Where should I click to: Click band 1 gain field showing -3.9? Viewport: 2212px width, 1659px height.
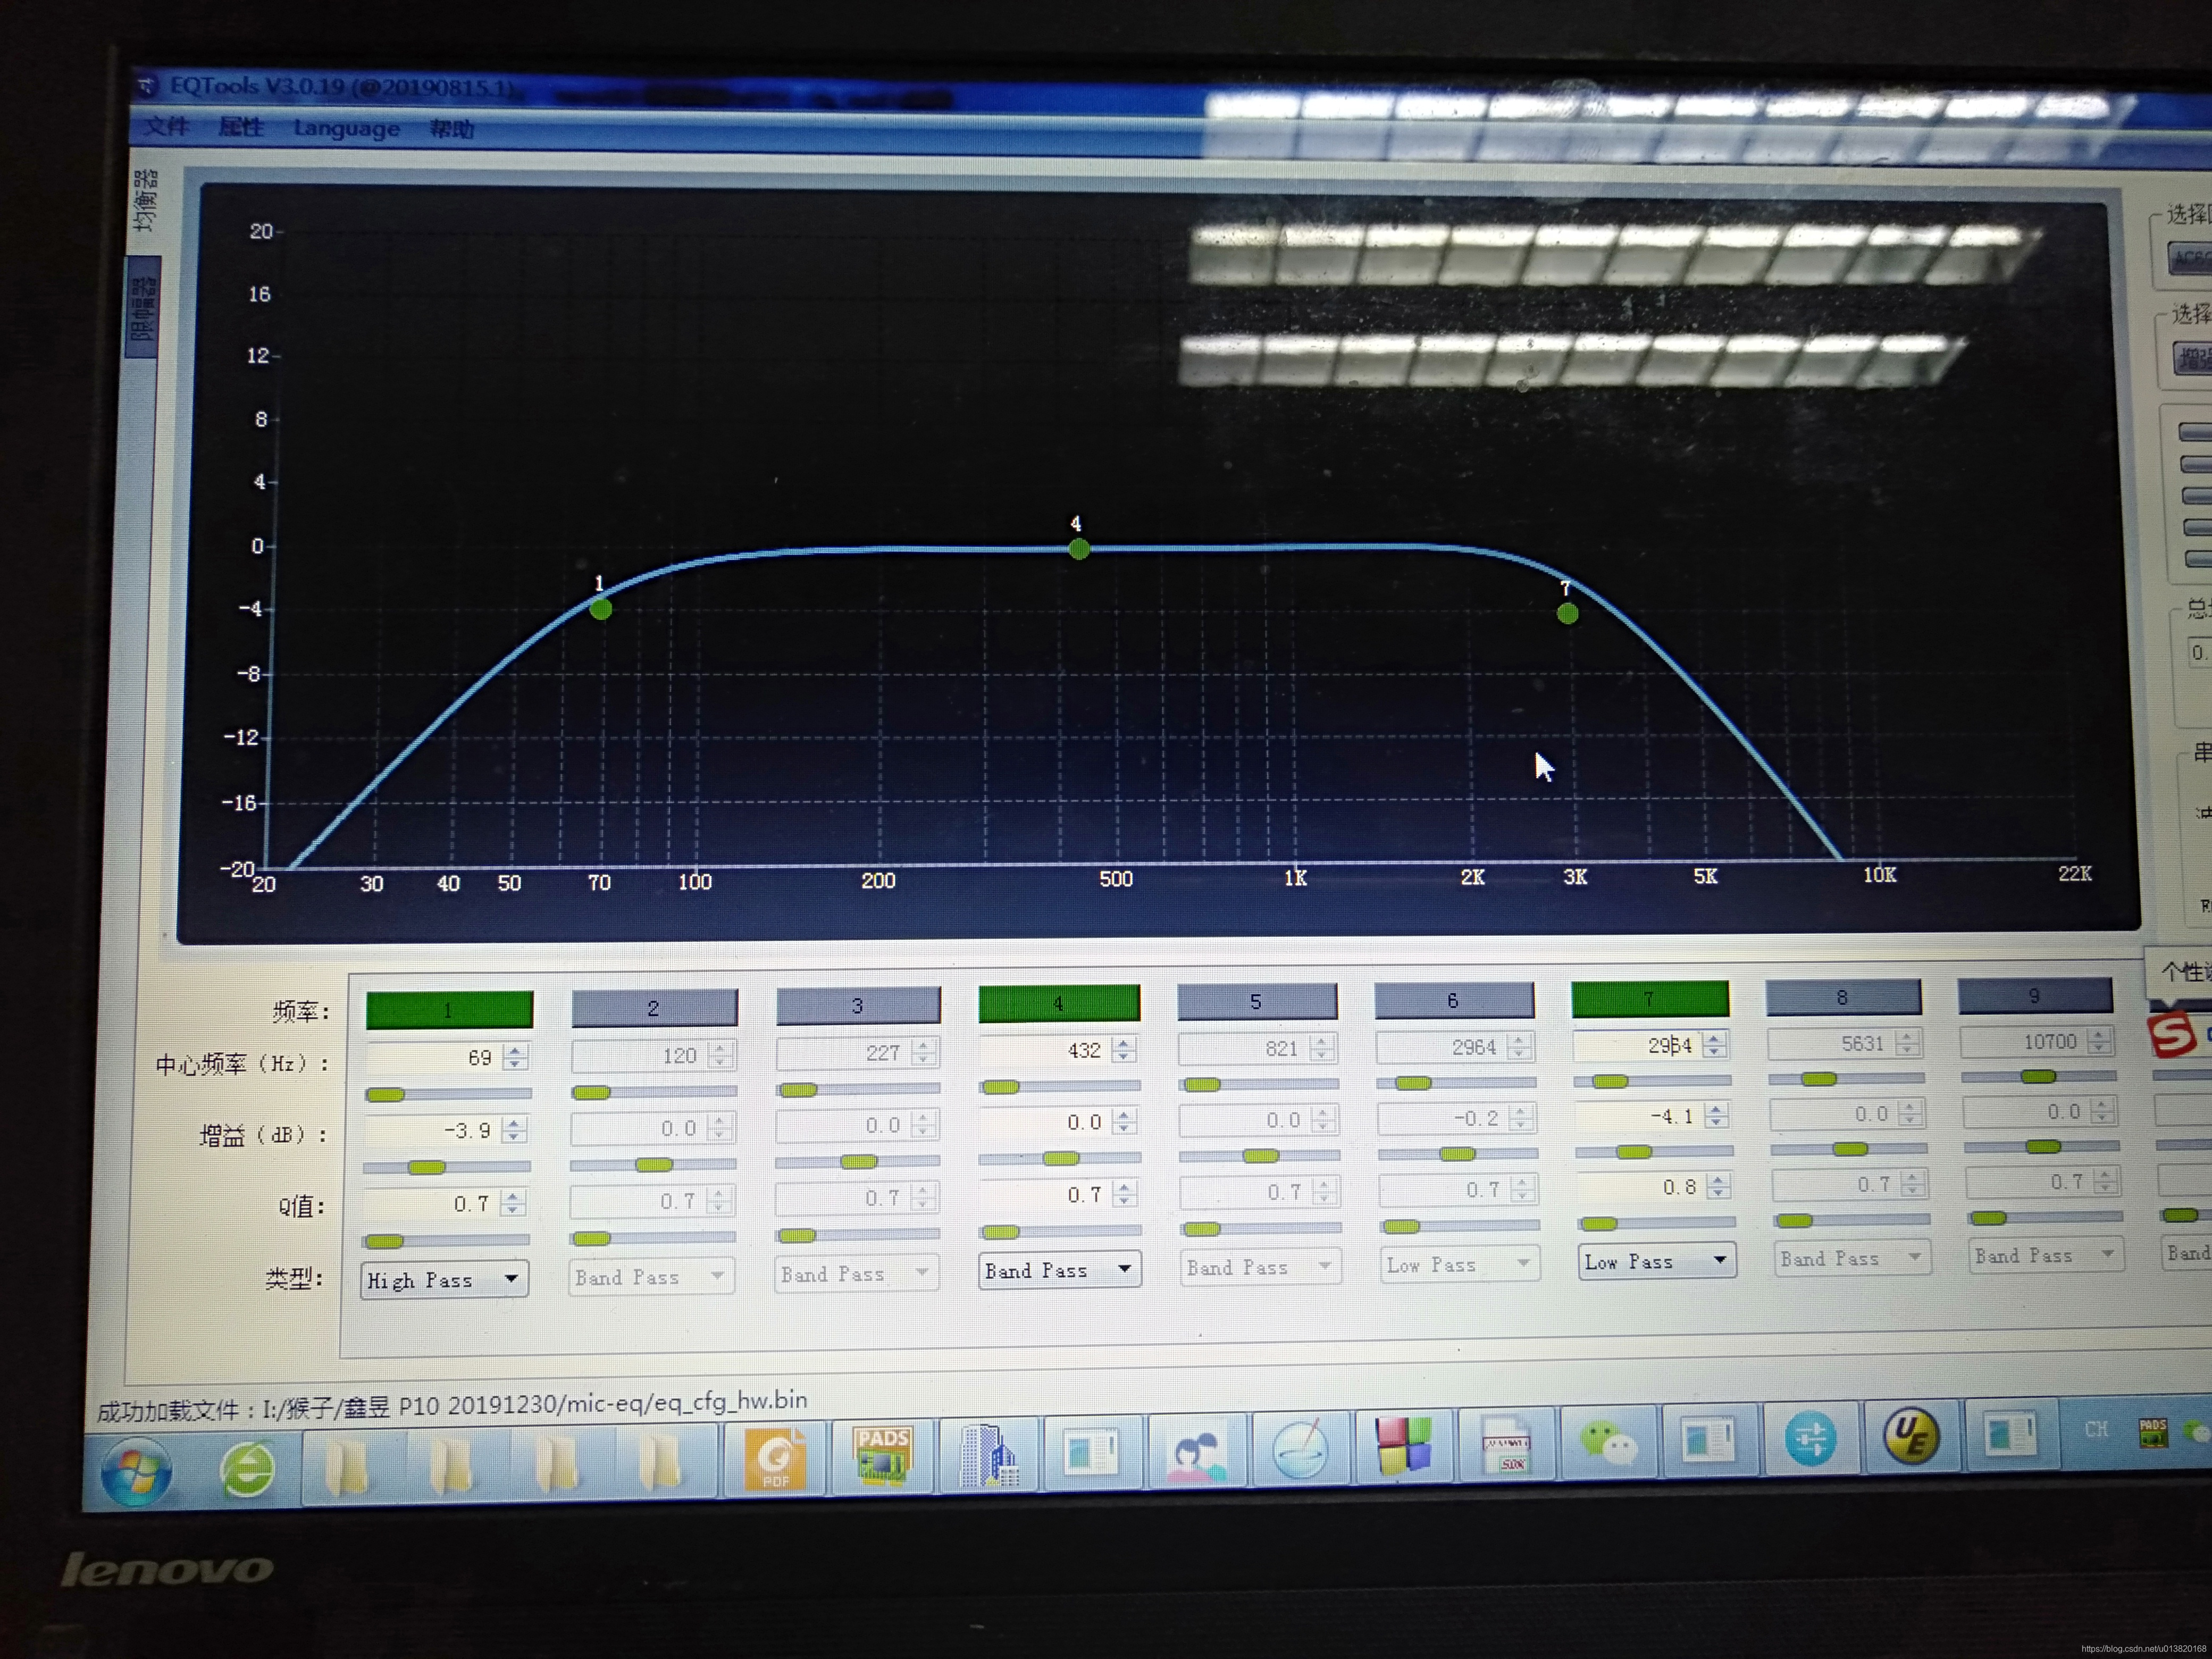(x=433, y=1130)
